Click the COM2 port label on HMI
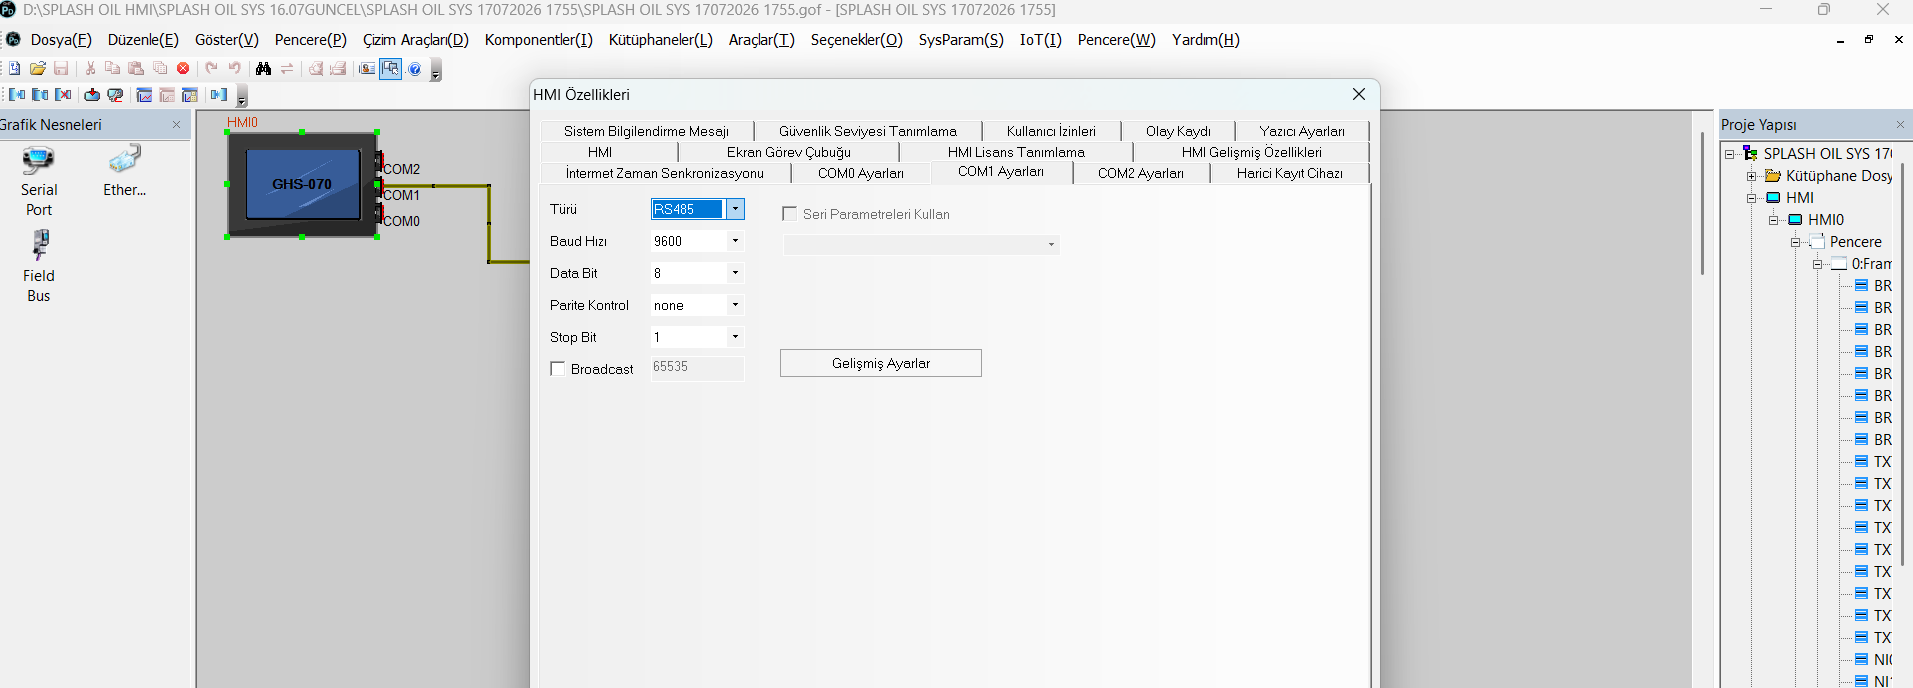Image resolution: width=1913 pixels, height=688 pixels. coord(401,169)
